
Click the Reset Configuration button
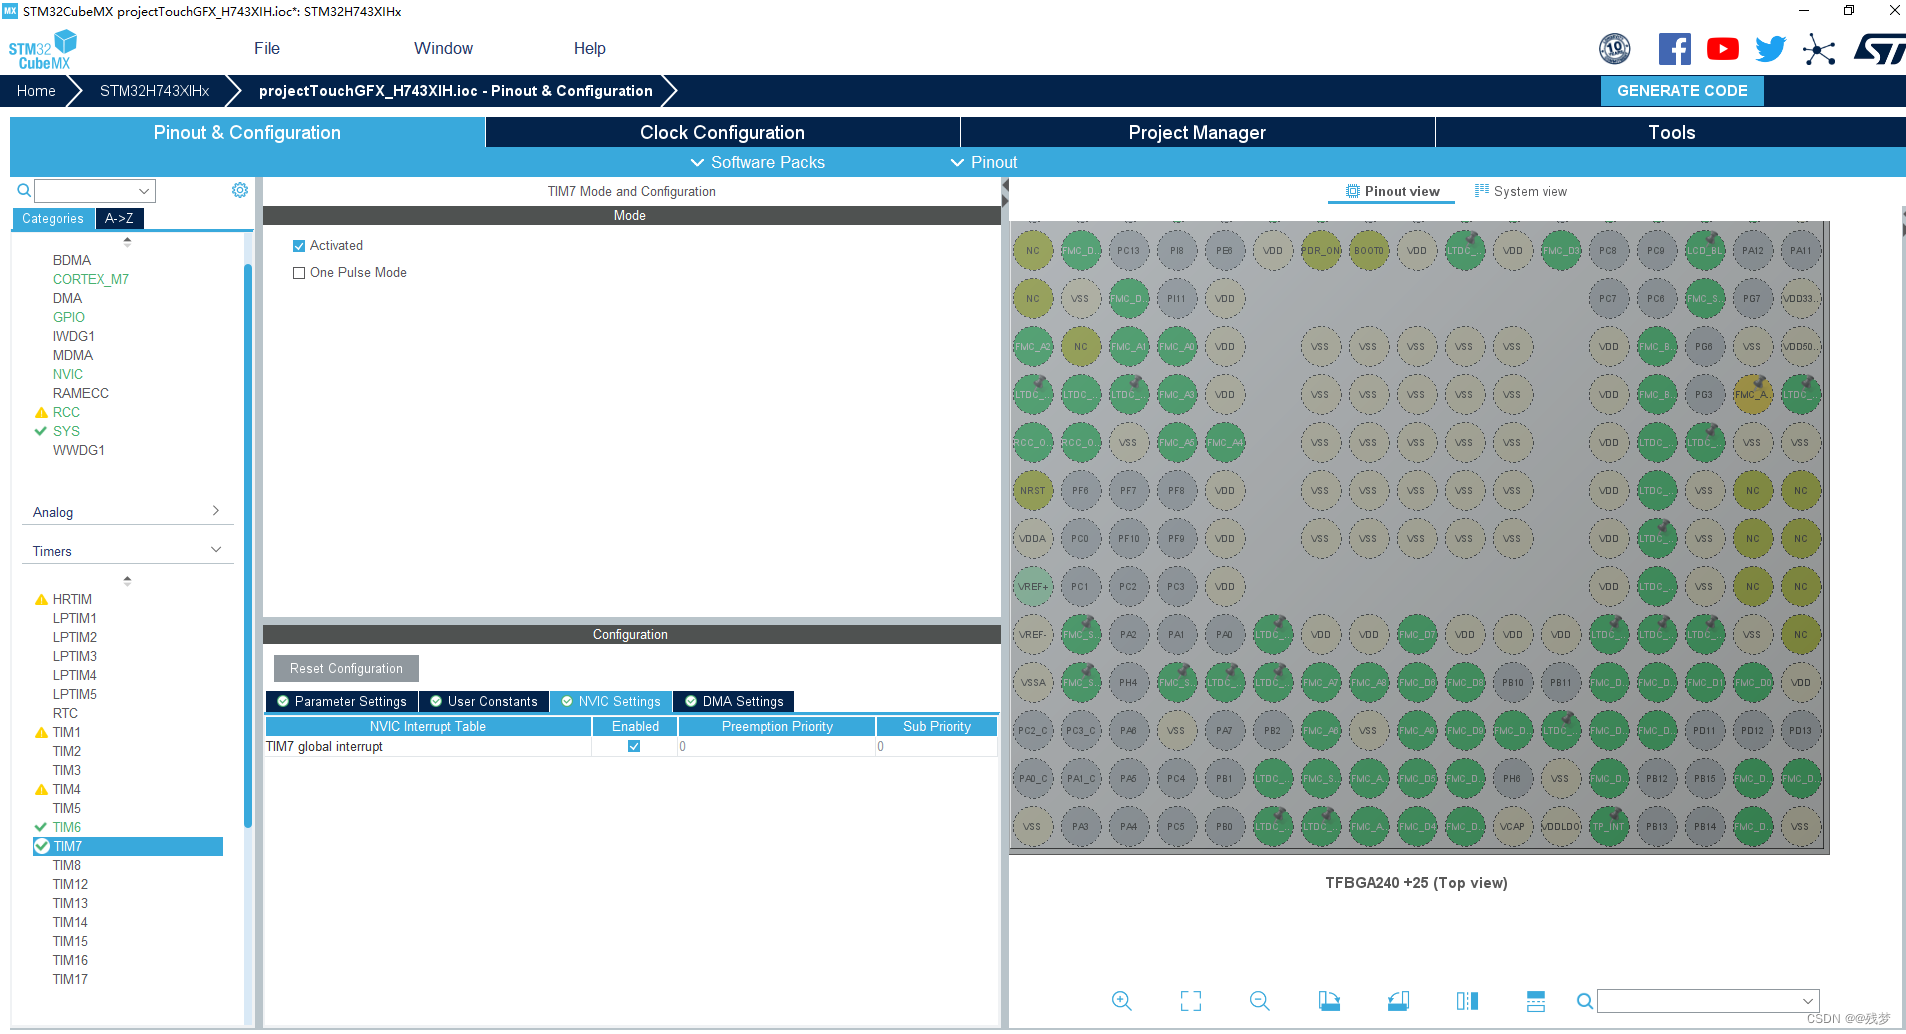point(346,669)
